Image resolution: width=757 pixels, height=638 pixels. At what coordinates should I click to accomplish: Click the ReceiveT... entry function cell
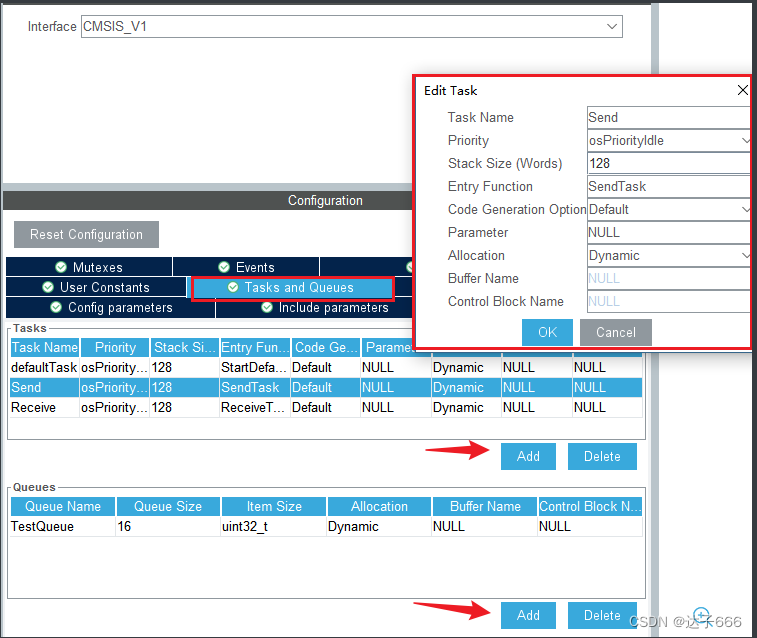(x=254, y=408)
